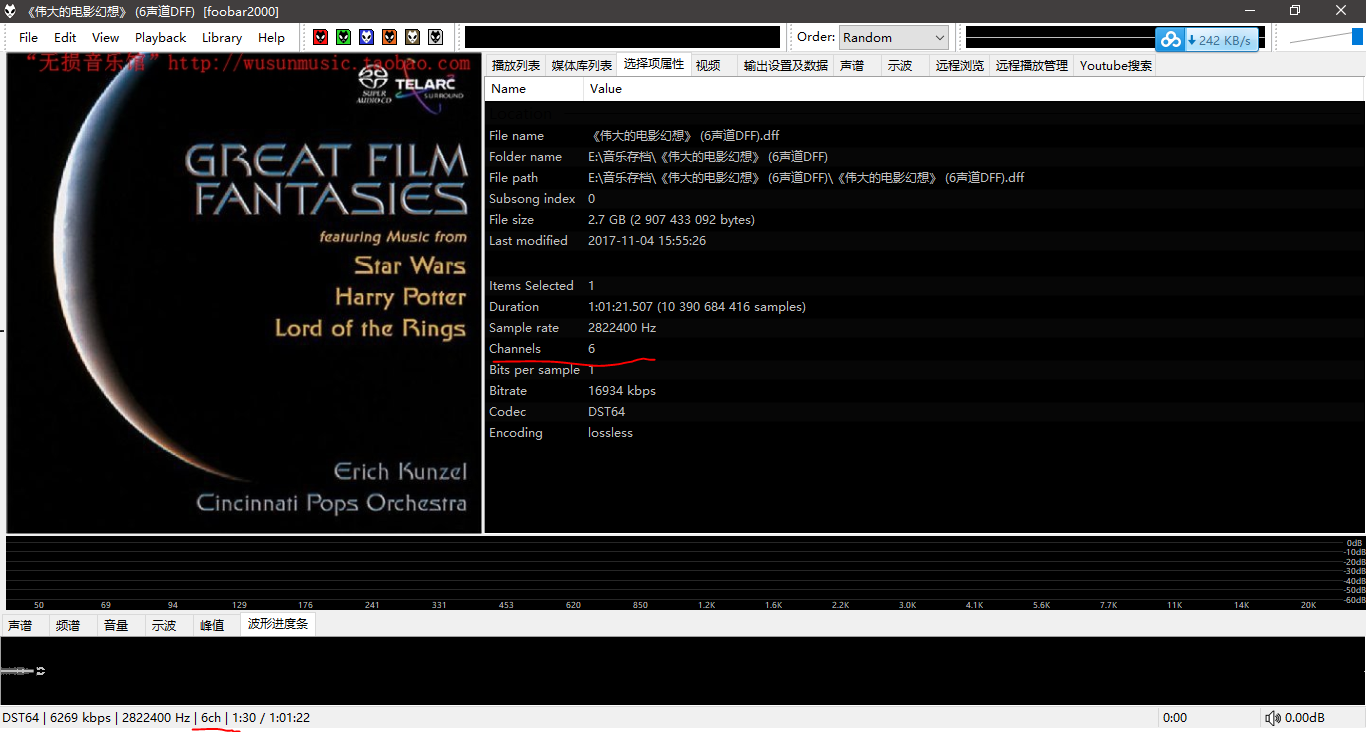The width and height of the screenshot is (1366, 732).
Task: Click the green alien toolbar icon
Action: coord(343,37)
